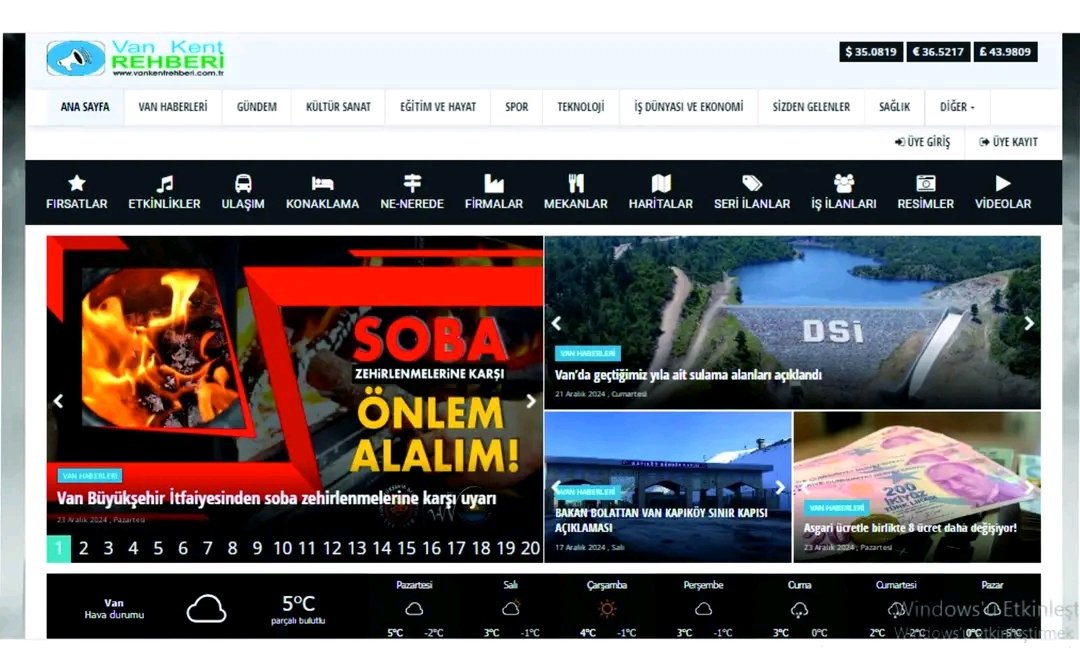Click Üye Giriş login link
The height and width of the screenshot is (648, 1080).
tap(922, 142)
